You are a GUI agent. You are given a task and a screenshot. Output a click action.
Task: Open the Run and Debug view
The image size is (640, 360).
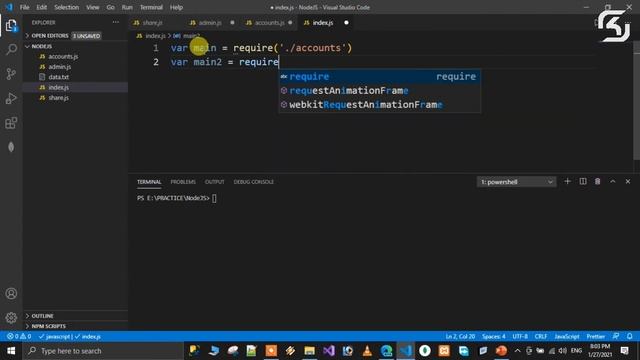pyautogui.click(x=11, y=98)
